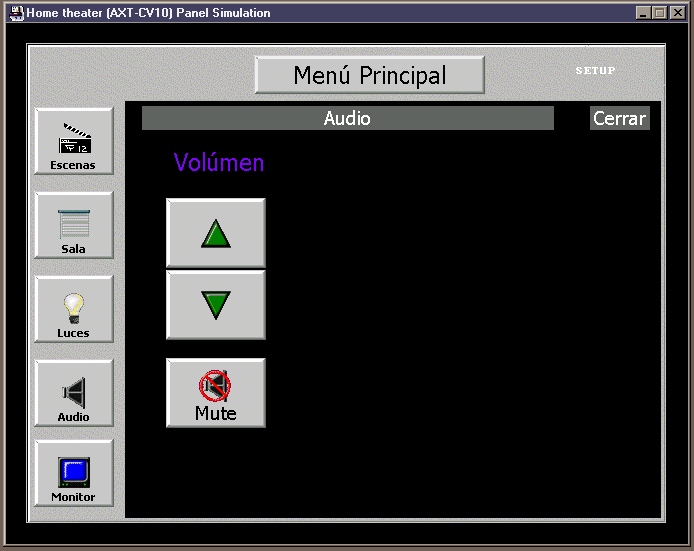This screenshot has width=694, height=551.
Task: Click the purple Volúmen label
Action: (219, 162)
